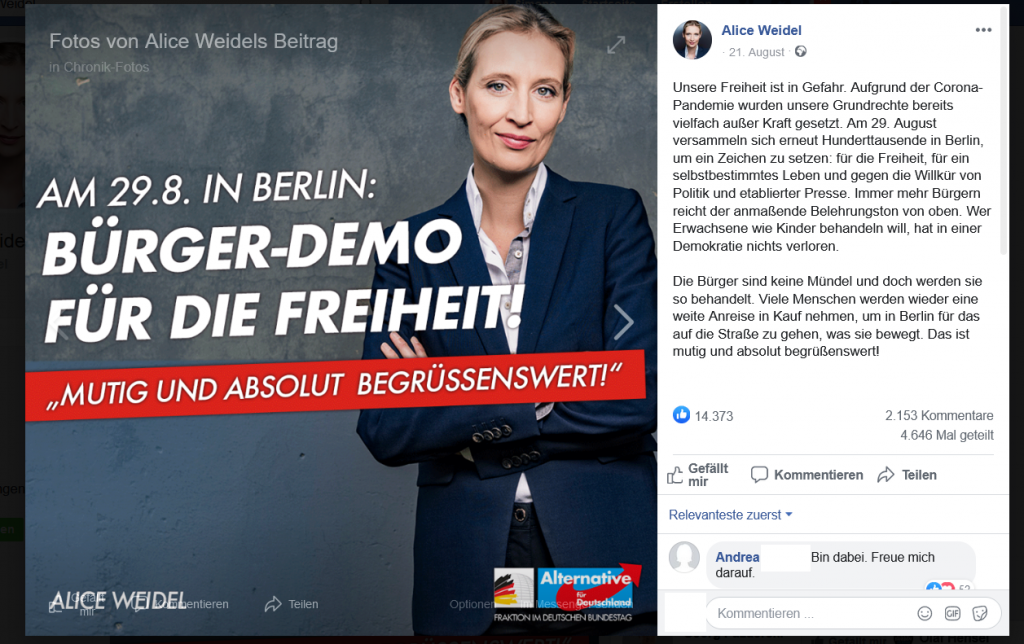Screen dimensions: 1024x644
Task: Open the sticker picker in comment box
Action: point(980,613)
